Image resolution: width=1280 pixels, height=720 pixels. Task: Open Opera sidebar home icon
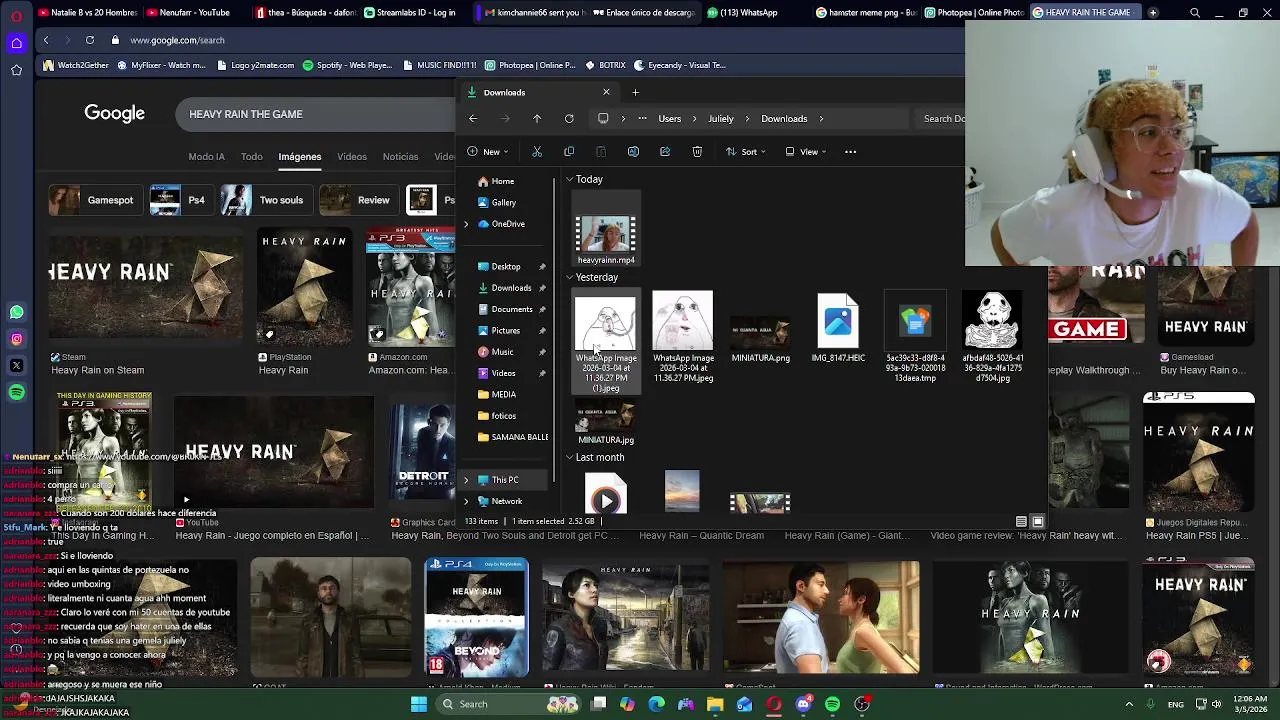pos(17,43)
